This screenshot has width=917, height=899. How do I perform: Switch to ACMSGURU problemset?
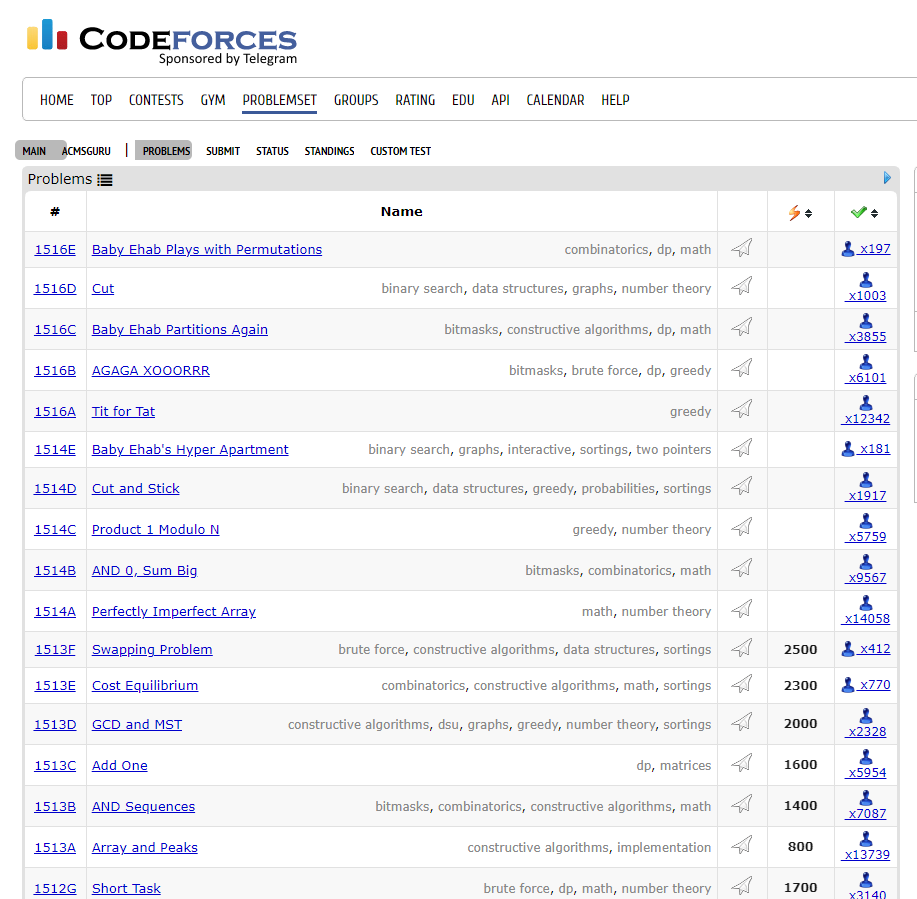(86, 151)
